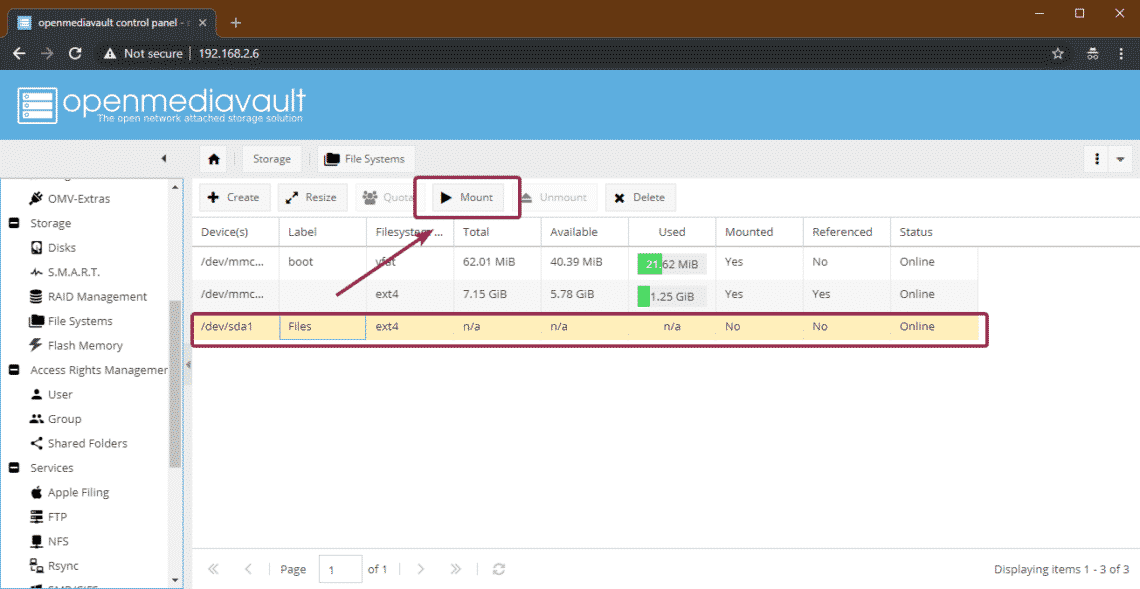Open the Shared Folders page
1140x589 pixels.
(79, 443)
